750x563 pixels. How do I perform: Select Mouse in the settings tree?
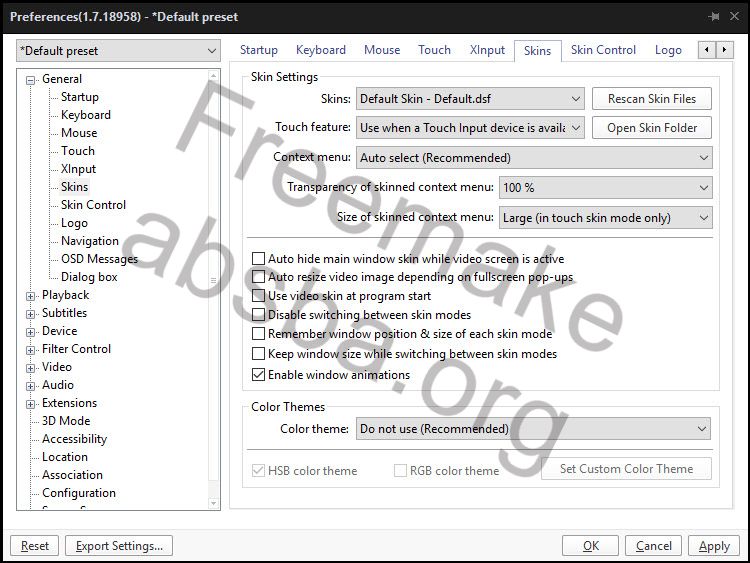point(79,133)
